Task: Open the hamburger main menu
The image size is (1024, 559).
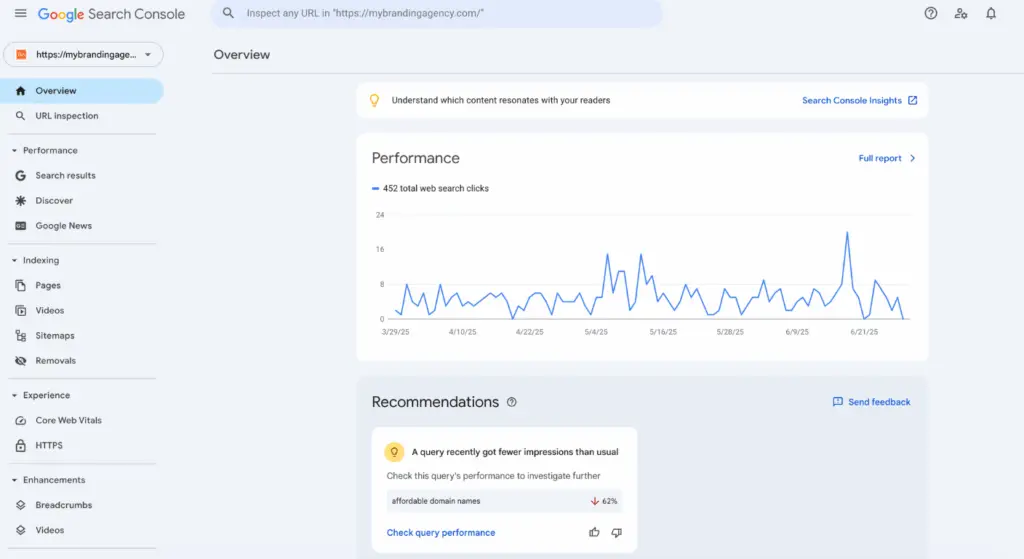Action: coord(21,13)
